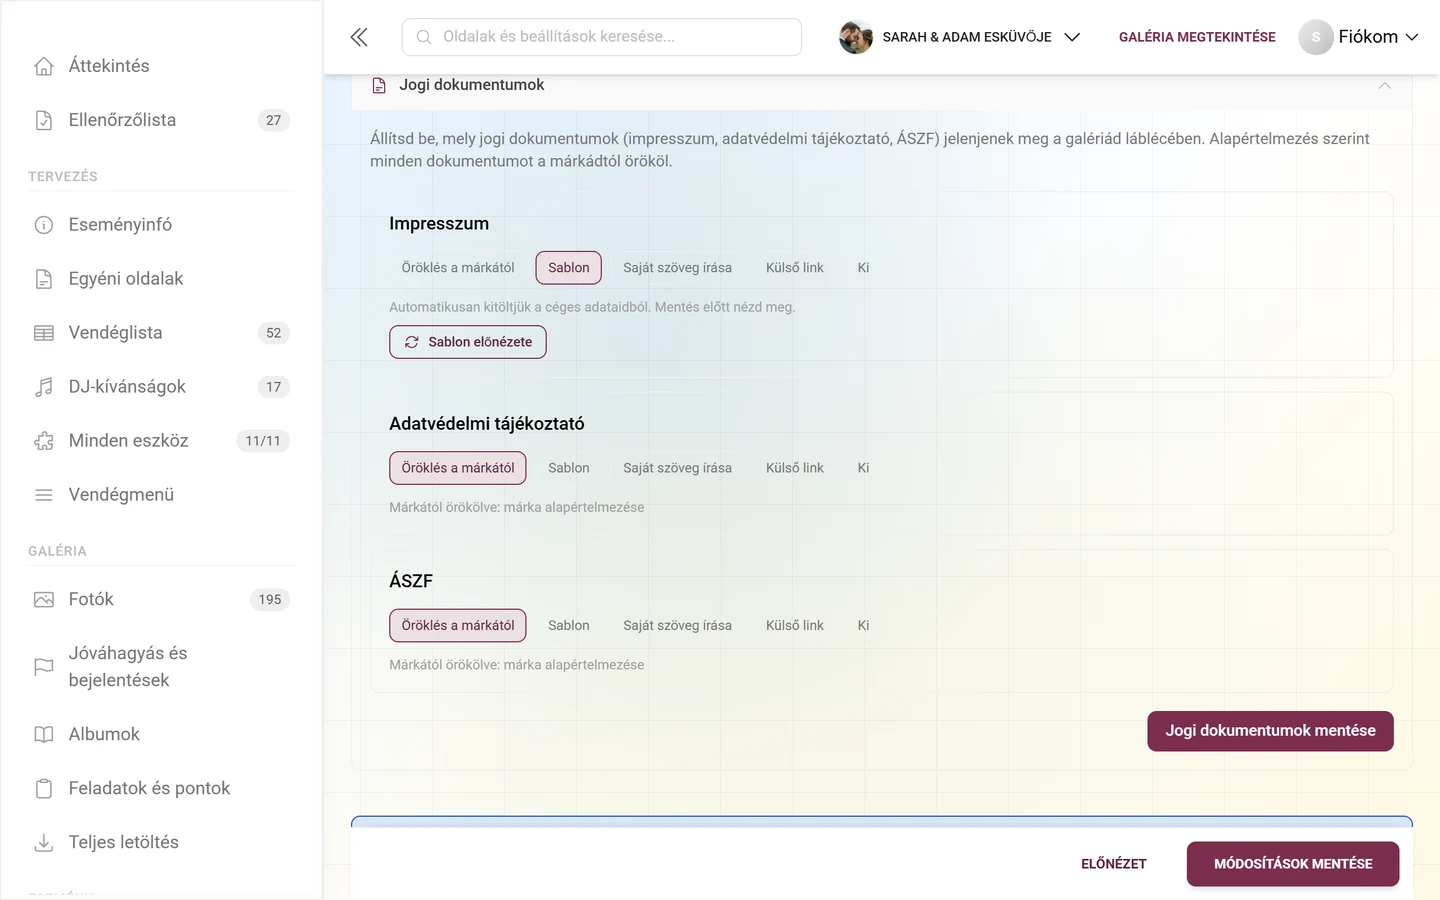
Task: Turn off Adatvédelmi tájékoztató with Ki
Action: tap(863, 468)
